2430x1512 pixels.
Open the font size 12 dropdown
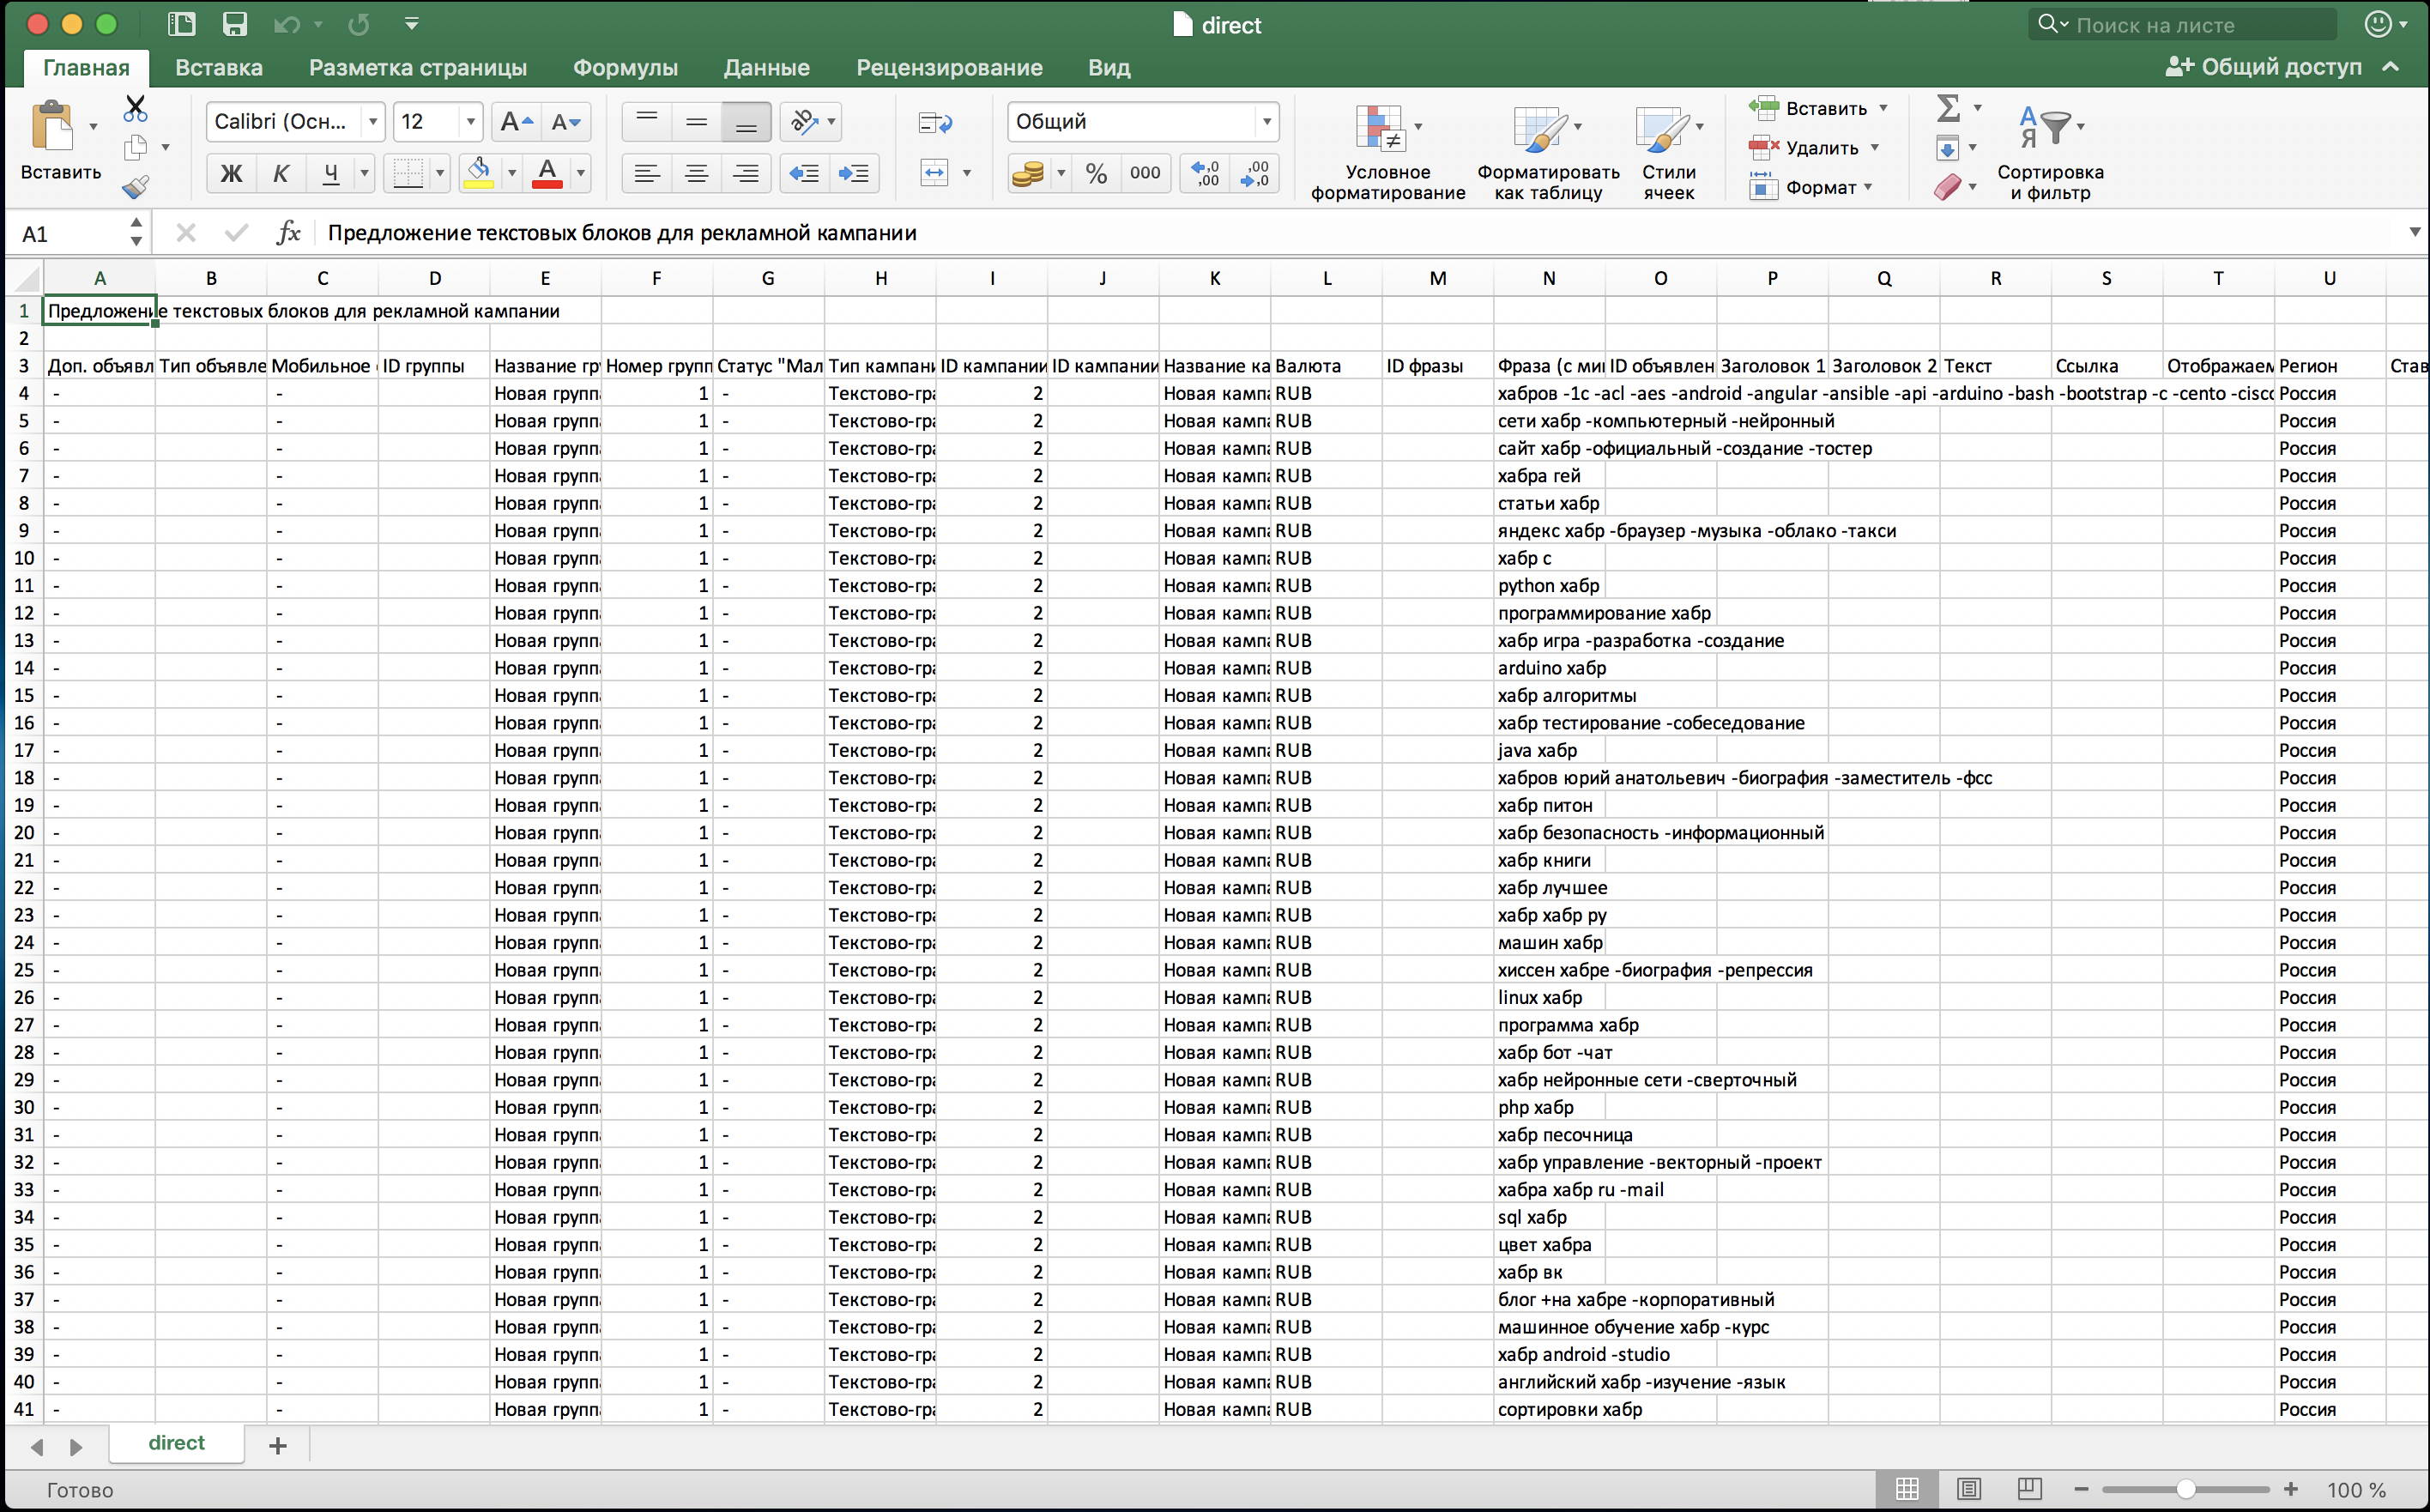(471, 121)
